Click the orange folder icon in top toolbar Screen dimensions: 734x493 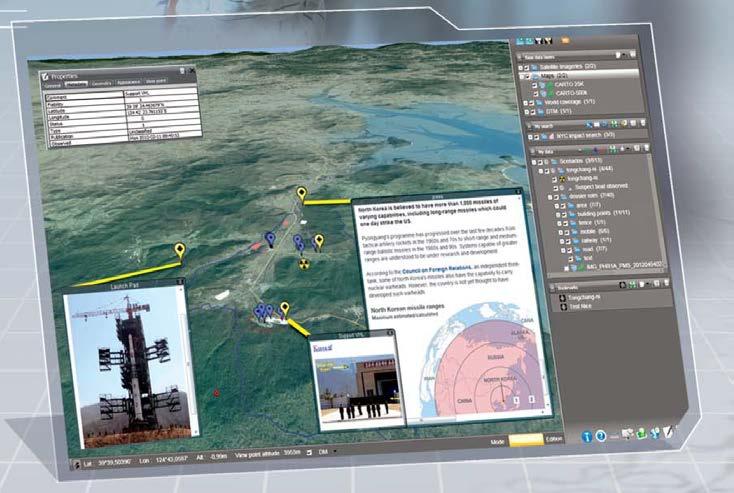point(565,40)
